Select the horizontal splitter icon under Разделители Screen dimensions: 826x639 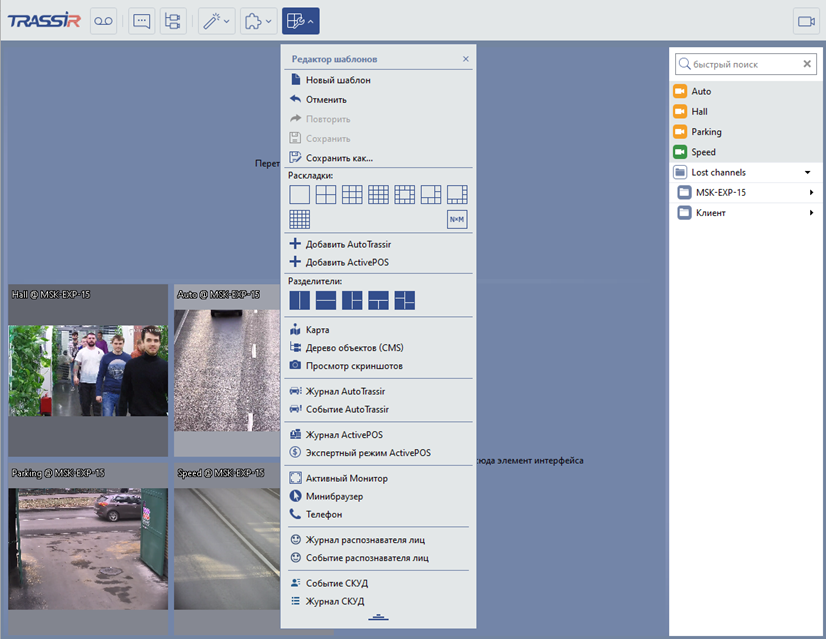click(x=326, y=300)
